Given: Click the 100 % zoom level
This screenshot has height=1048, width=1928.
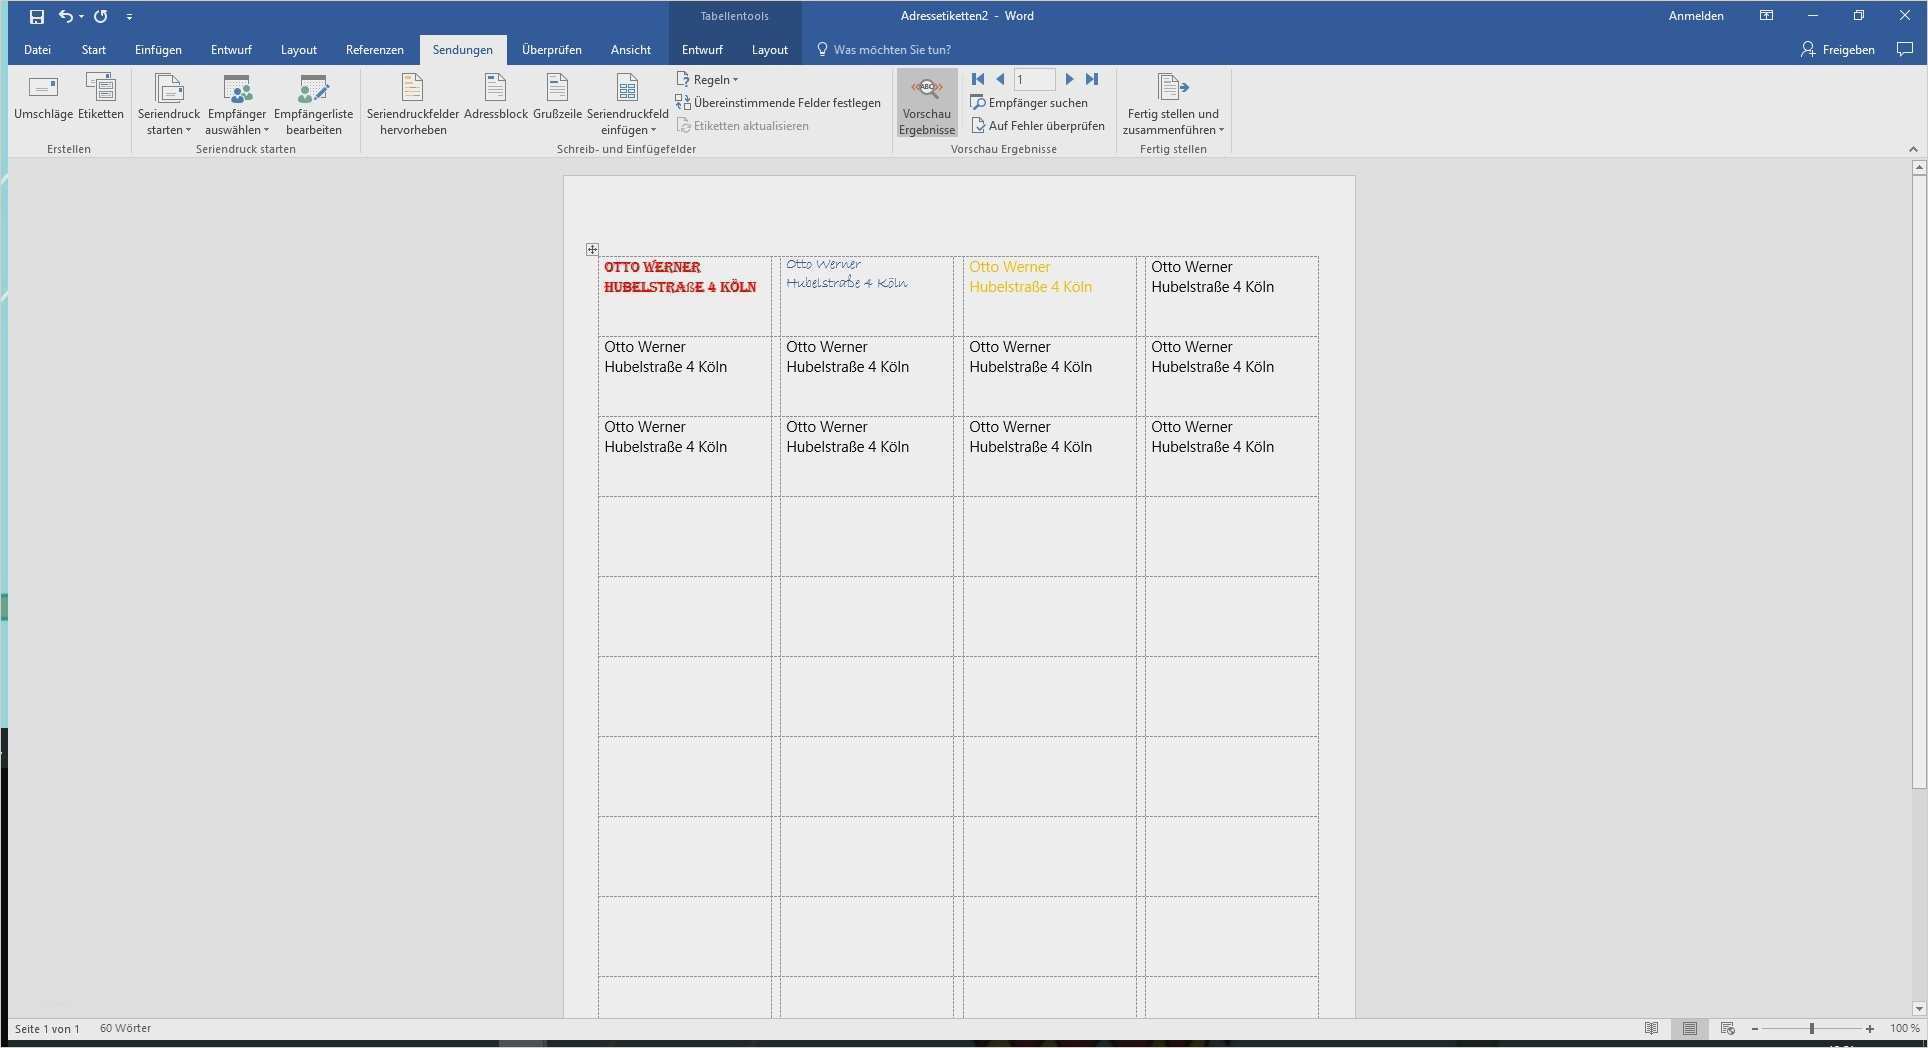Looking at the screenshot, I should point(1904,1029).
